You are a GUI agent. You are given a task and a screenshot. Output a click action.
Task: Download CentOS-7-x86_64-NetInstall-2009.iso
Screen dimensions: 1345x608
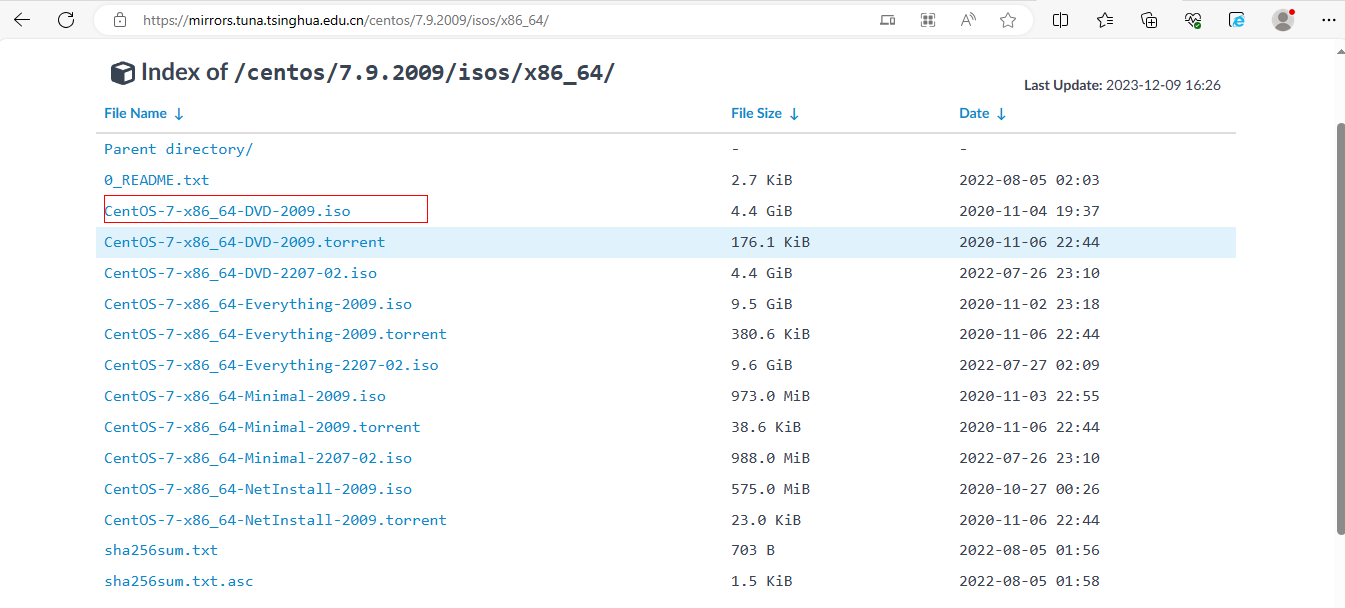click(258, 489)
